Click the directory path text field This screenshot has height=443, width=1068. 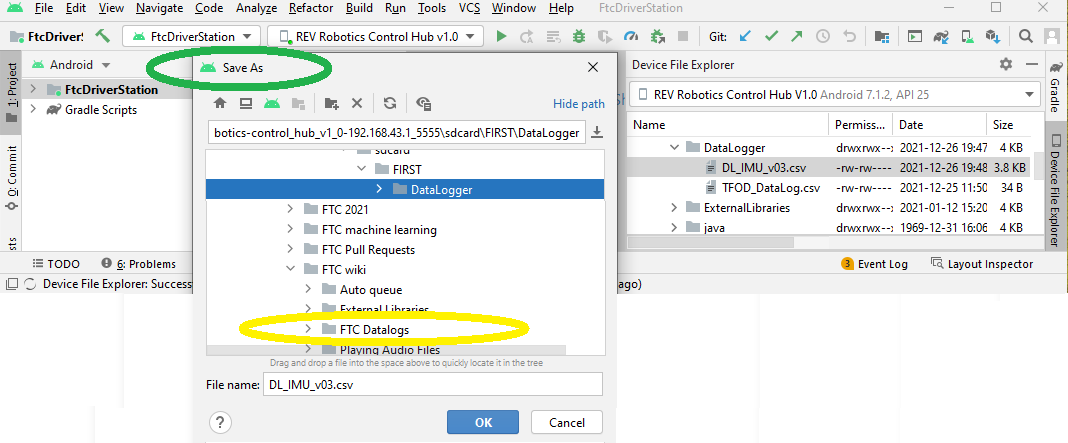click(x=397, y=133)
